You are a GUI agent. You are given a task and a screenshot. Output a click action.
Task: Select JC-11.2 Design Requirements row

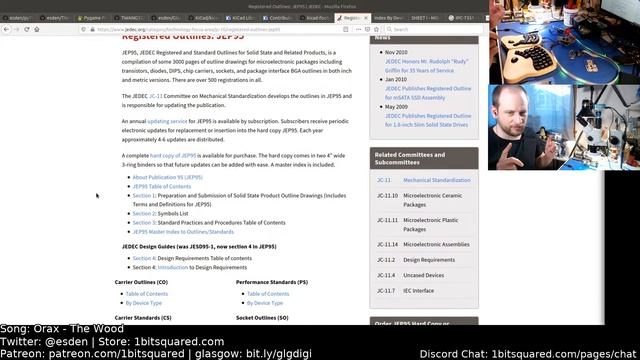424,260
